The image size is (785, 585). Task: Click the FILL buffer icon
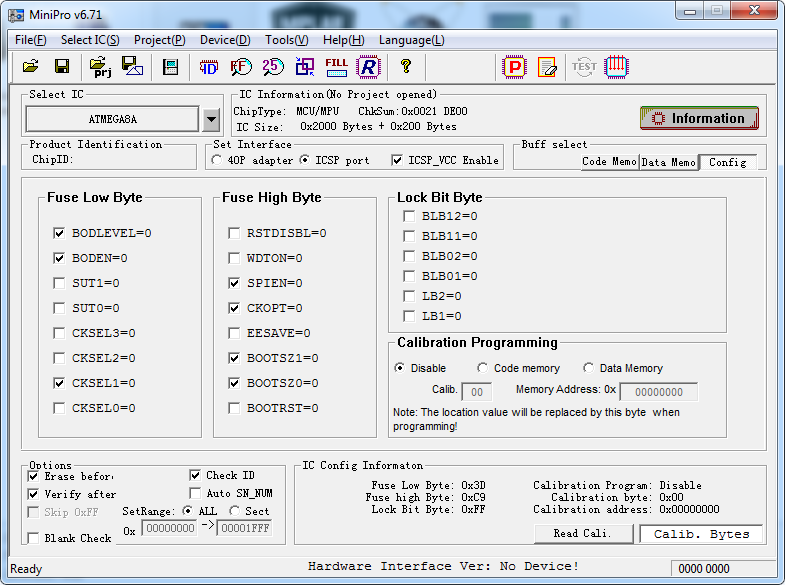click(x=336, y=67)
